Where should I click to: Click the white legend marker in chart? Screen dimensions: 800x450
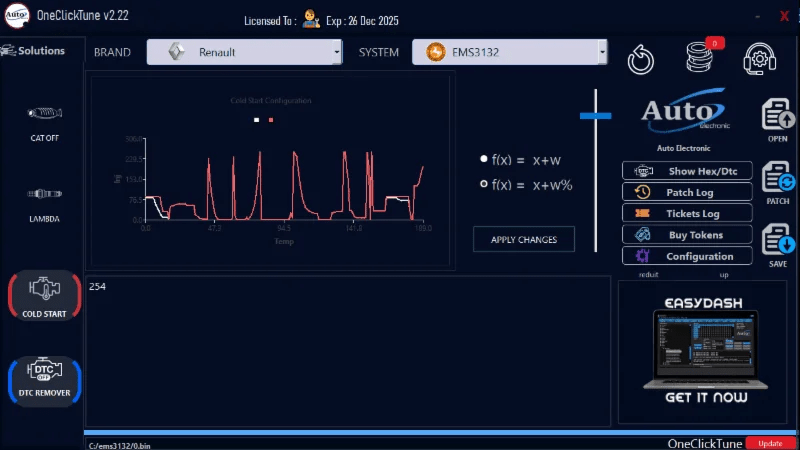pos(257,120)
